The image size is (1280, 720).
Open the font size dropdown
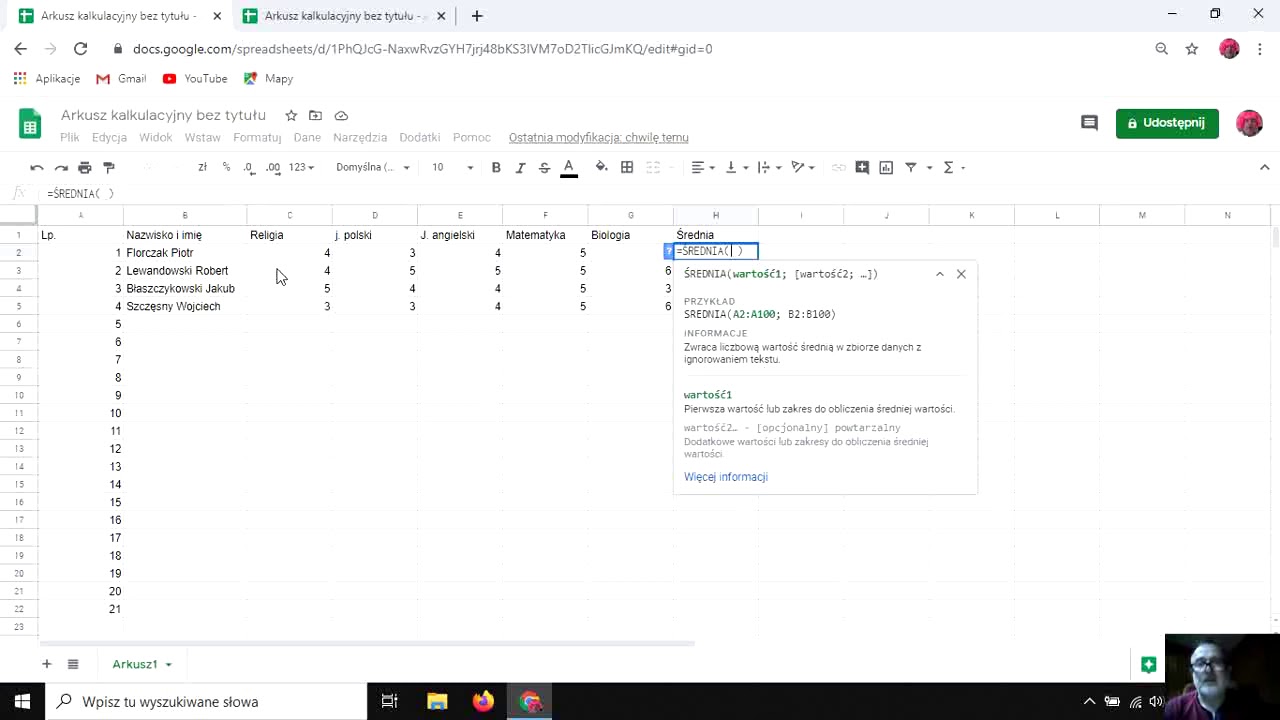tap(452, 167)
